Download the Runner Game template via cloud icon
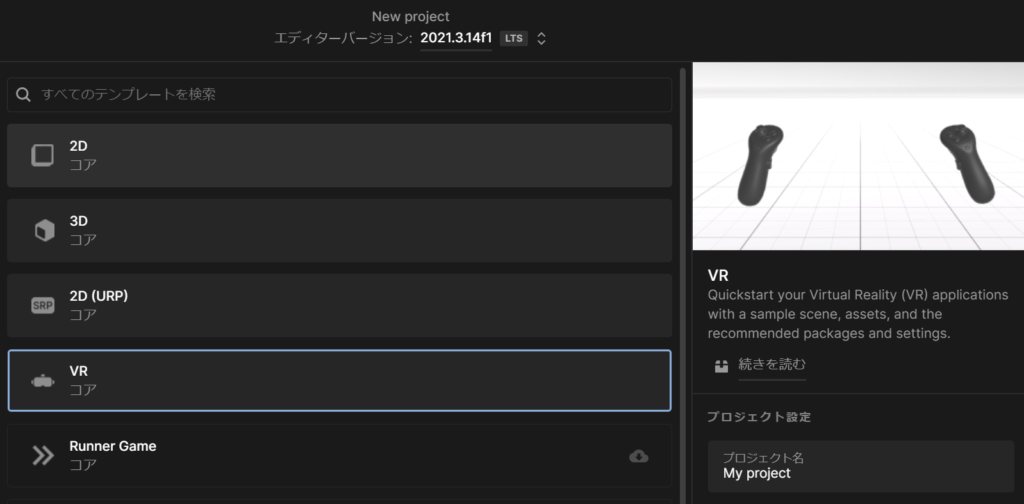 tap(639, 456)
